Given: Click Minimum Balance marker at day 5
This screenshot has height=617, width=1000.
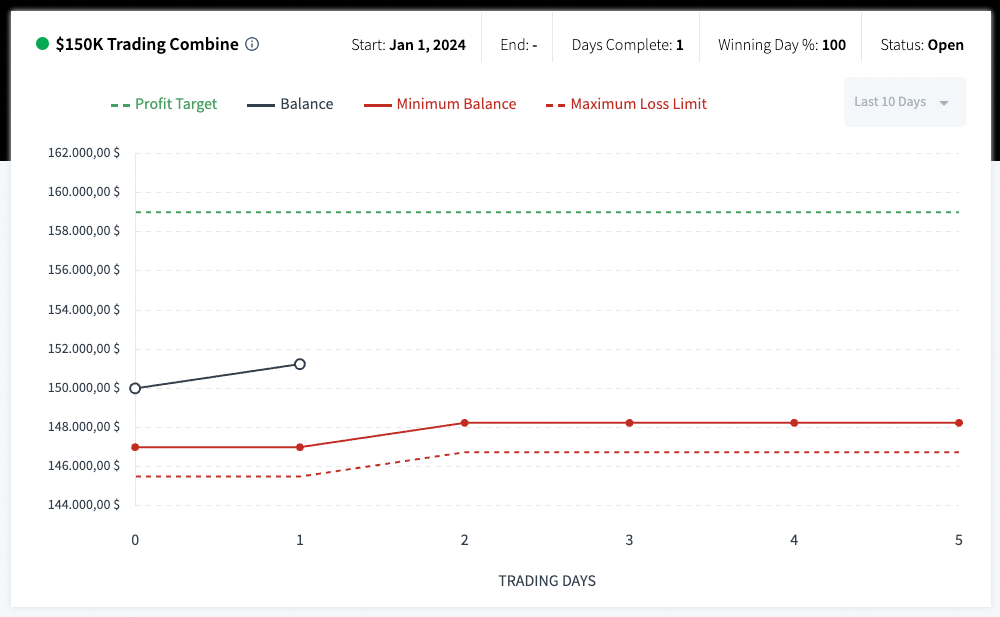Looking at the screenshot, I should [x=958, y=423].
